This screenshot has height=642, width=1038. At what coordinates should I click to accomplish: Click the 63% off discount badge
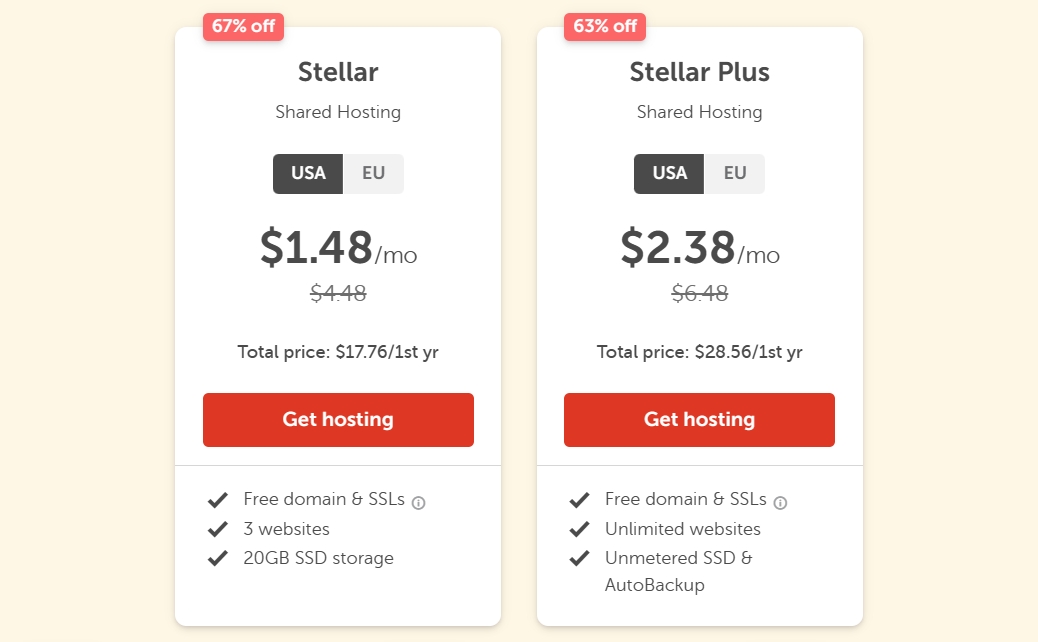point(605,26)
